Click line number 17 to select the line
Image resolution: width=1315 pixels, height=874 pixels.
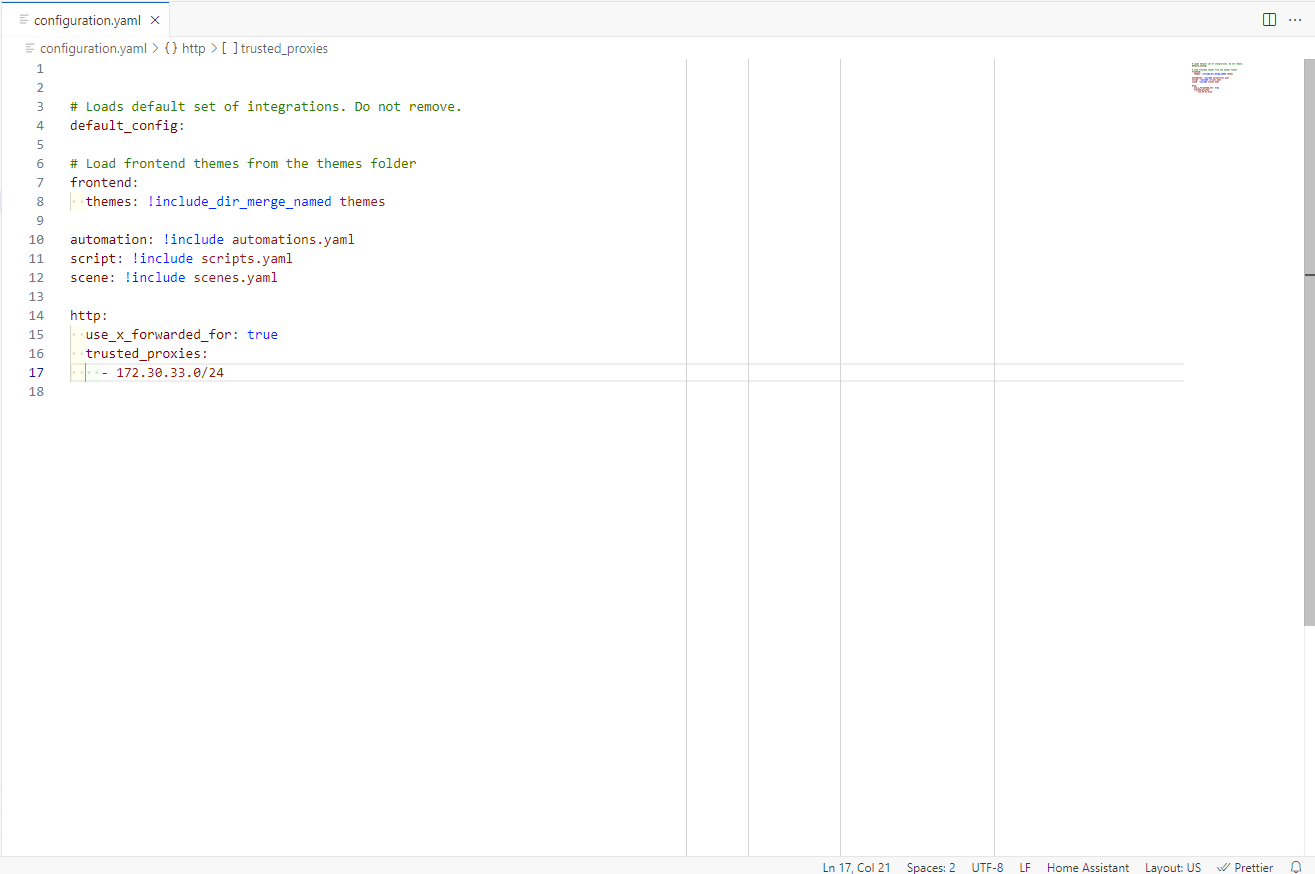coord(36,372)
